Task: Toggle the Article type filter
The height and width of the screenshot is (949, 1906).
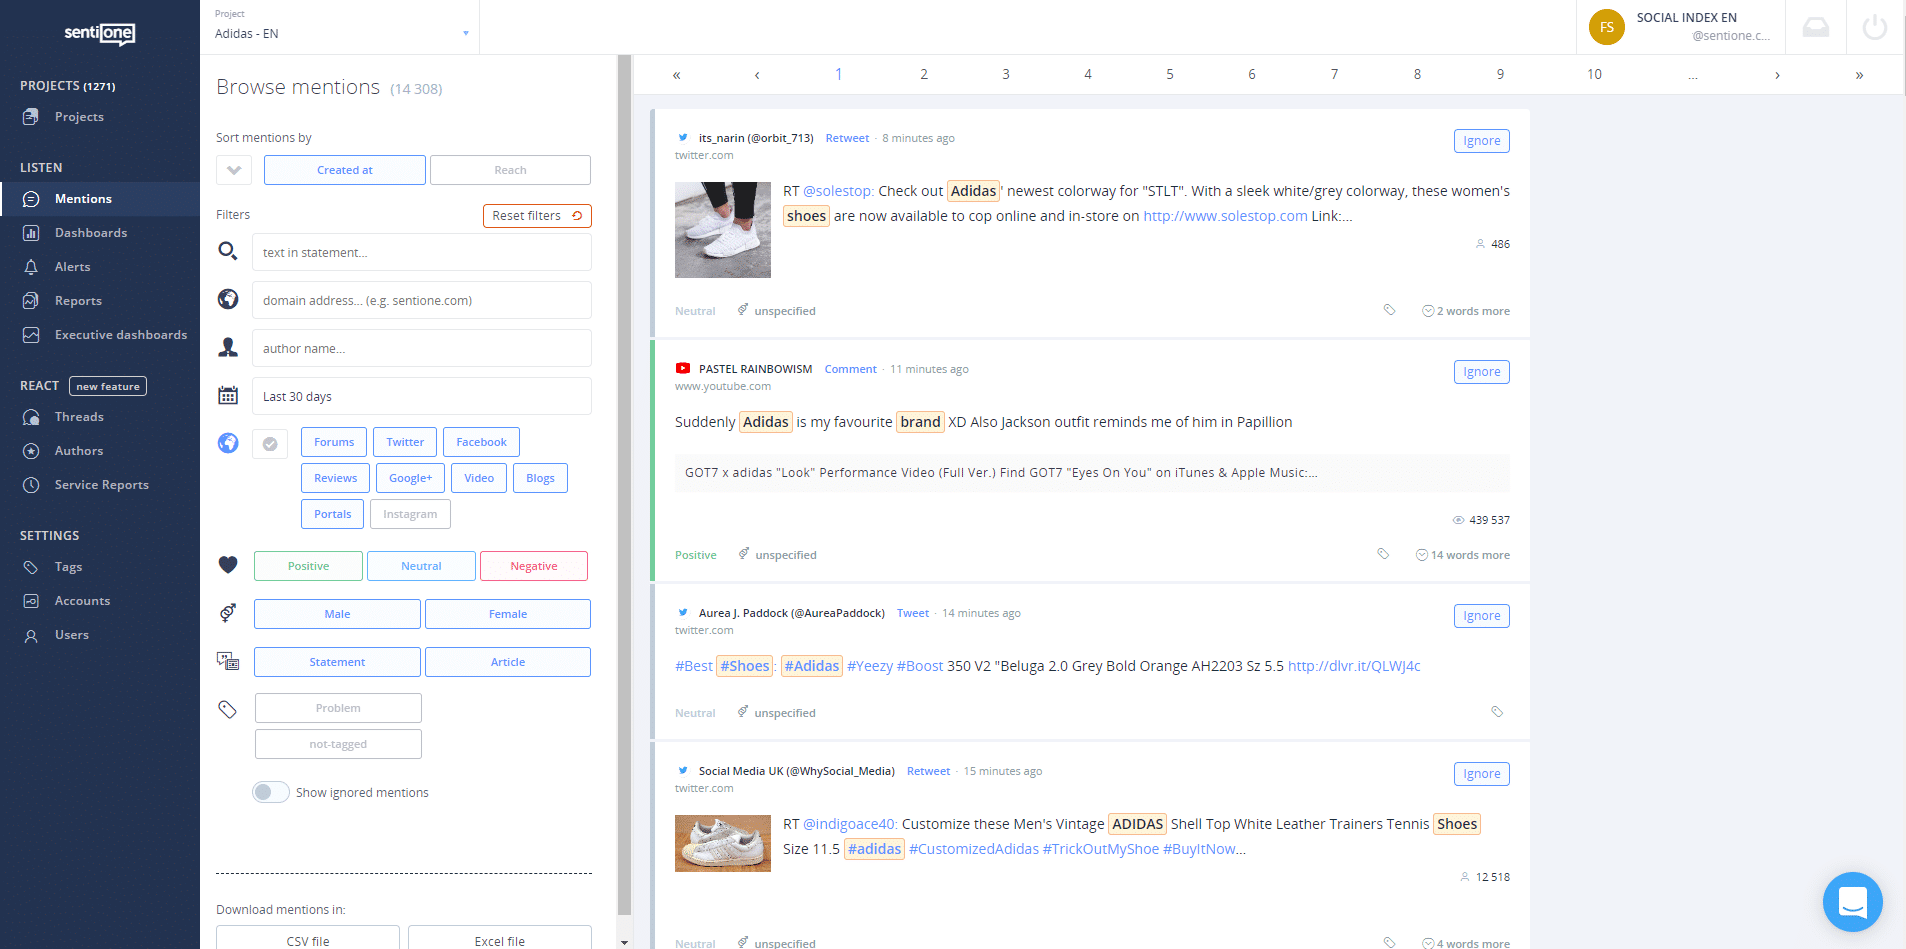Action: click(x=508, y=662)
